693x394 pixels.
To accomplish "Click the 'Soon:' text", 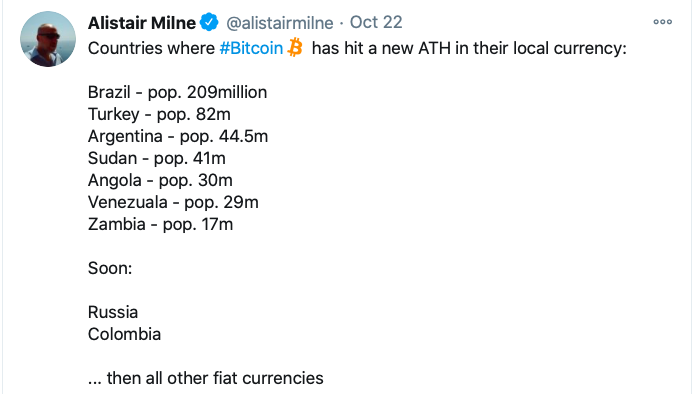I will pos(110,268).
